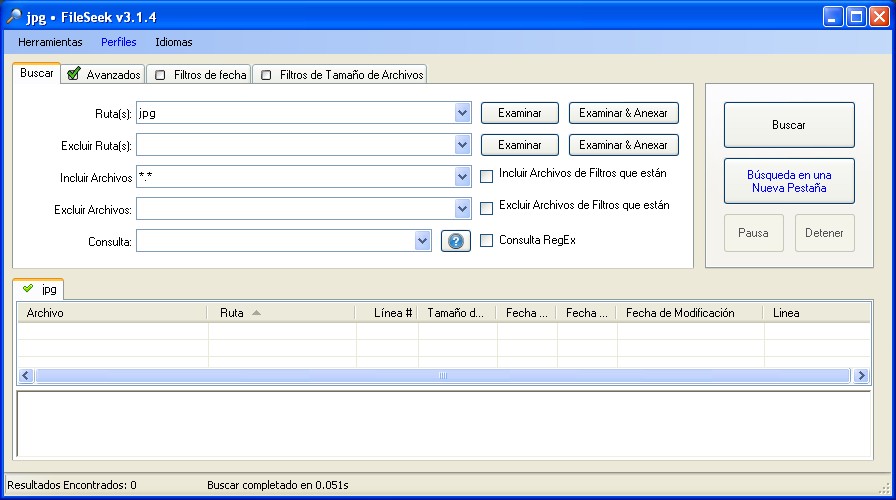
Task: Expand the Ruta(s) dropdown arrow
Action: [462, 113]
